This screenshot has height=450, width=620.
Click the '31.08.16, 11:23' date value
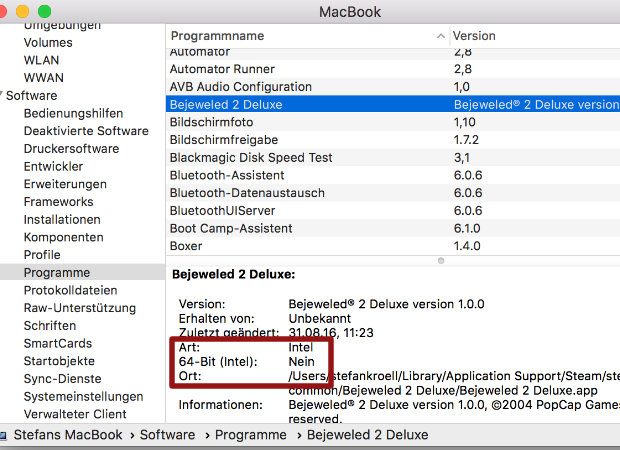[x=331, y=333]
